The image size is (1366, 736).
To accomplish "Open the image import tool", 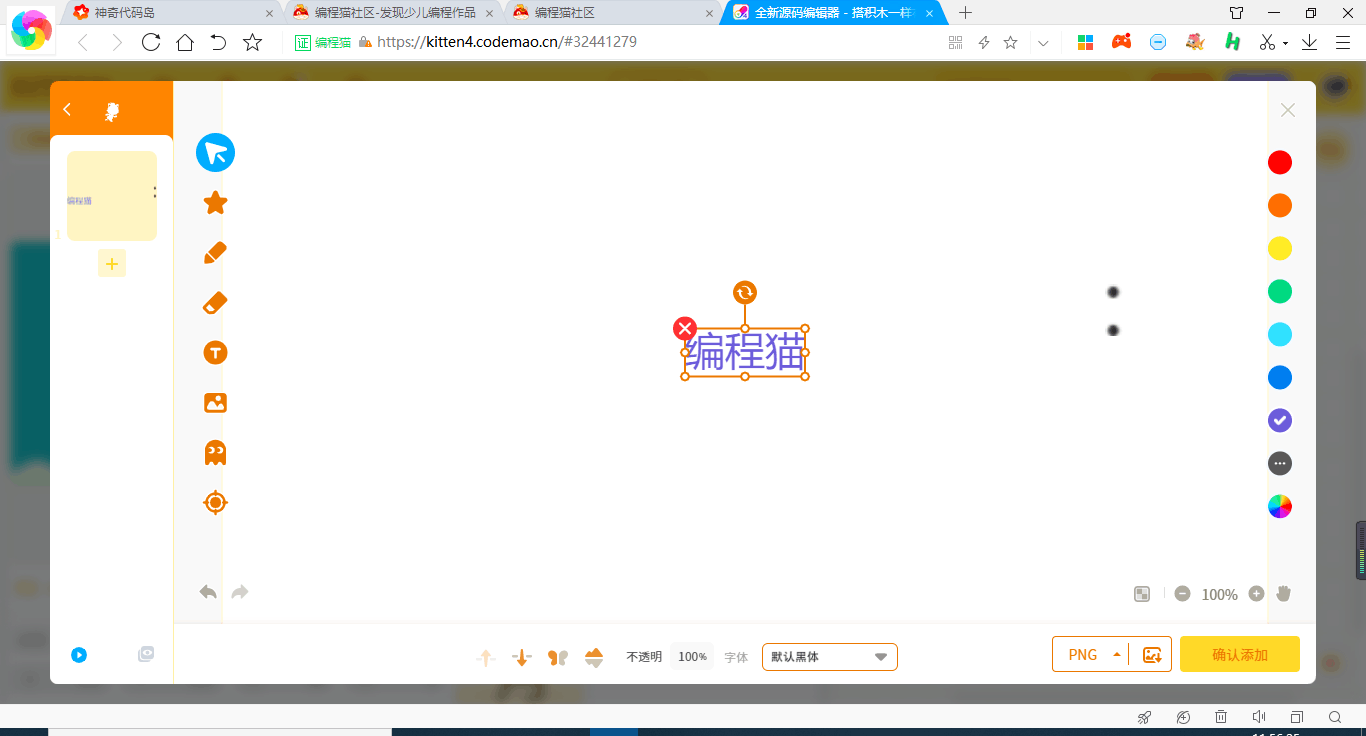I will [215, 403].
